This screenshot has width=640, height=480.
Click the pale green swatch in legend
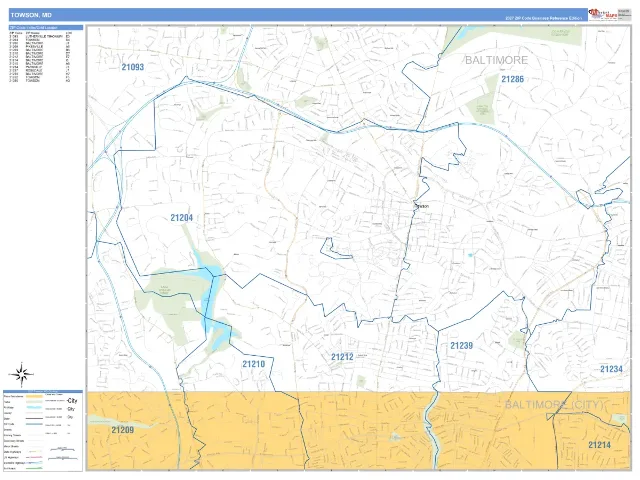click(34, 402)
